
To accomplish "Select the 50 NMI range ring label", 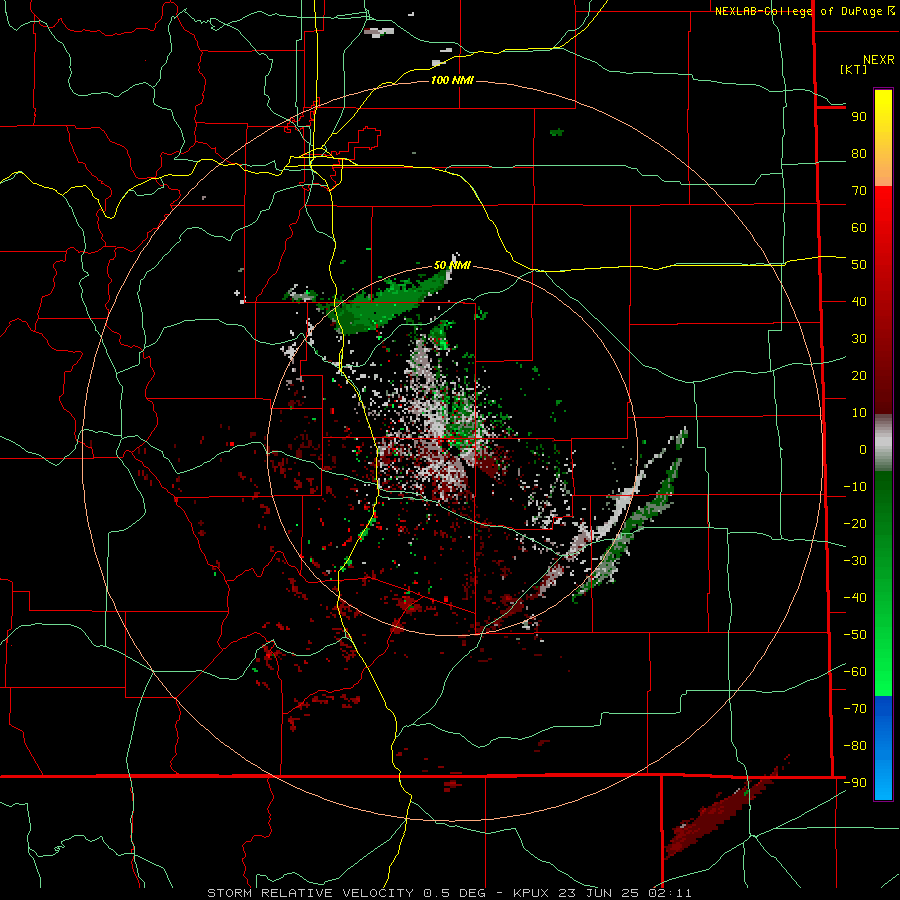I will point(452,265).
